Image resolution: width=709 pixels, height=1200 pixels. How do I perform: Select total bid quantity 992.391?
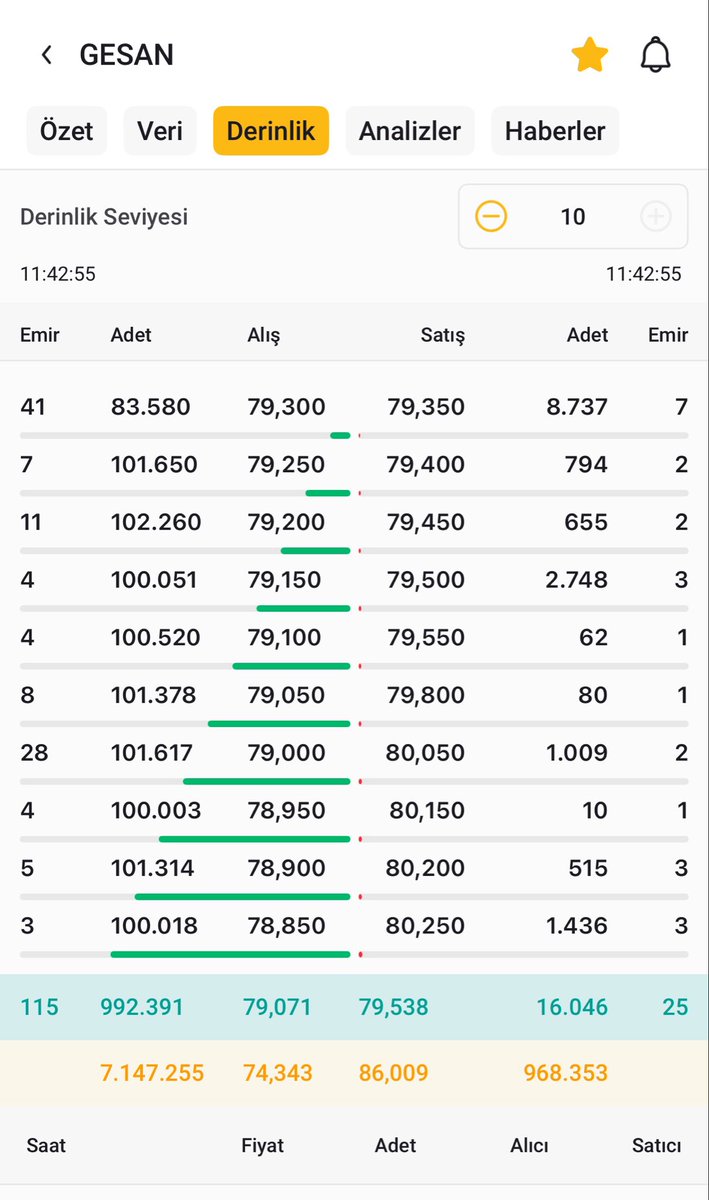(x=142, y=1007)
